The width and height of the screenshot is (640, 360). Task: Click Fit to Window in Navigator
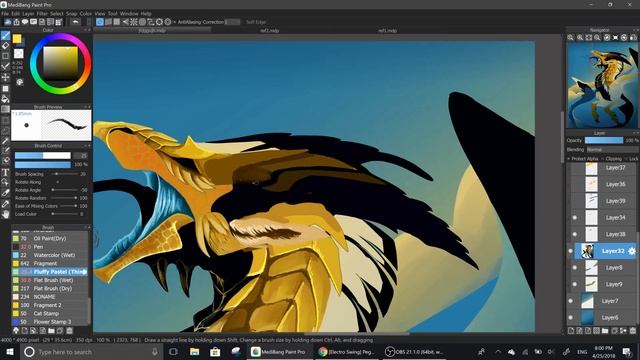click(589, 38)
